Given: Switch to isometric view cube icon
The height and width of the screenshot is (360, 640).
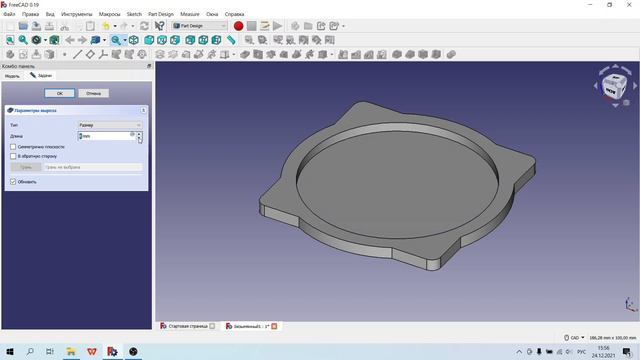Looking at the screenshot, I should pos(133,40).
